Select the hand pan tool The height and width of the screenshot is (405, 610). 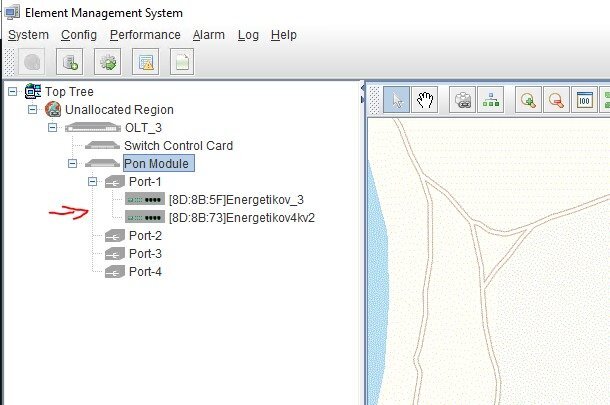[x=425, y=100]
